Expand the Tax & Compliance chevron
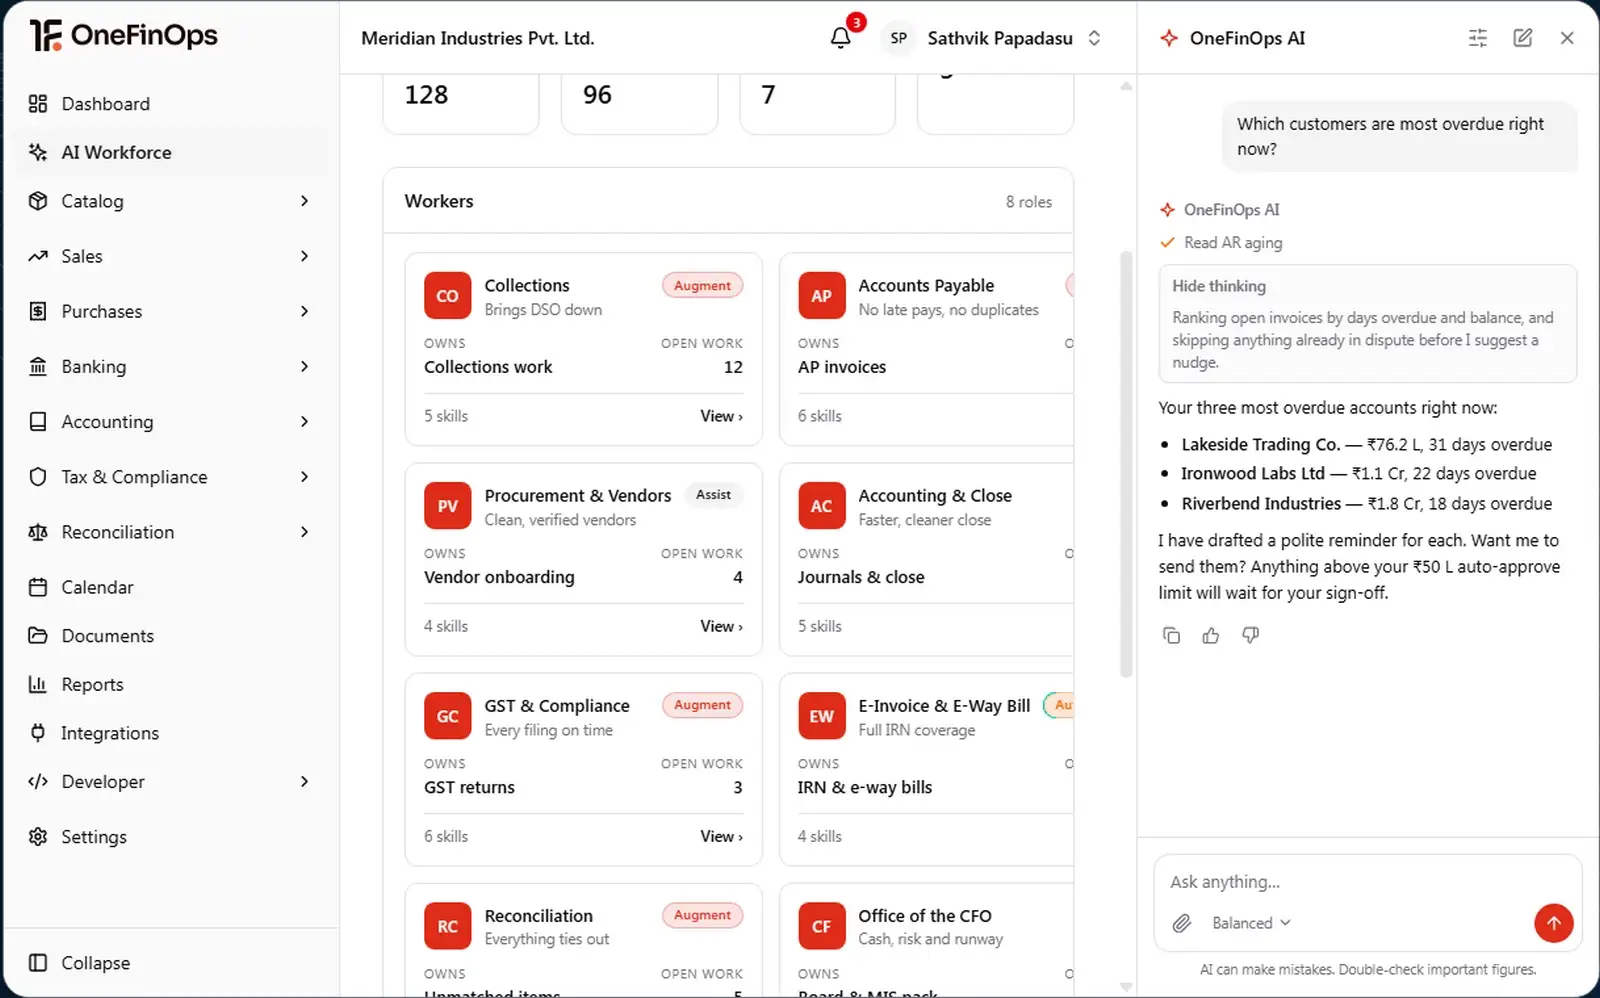 click(x=304, y=477)
